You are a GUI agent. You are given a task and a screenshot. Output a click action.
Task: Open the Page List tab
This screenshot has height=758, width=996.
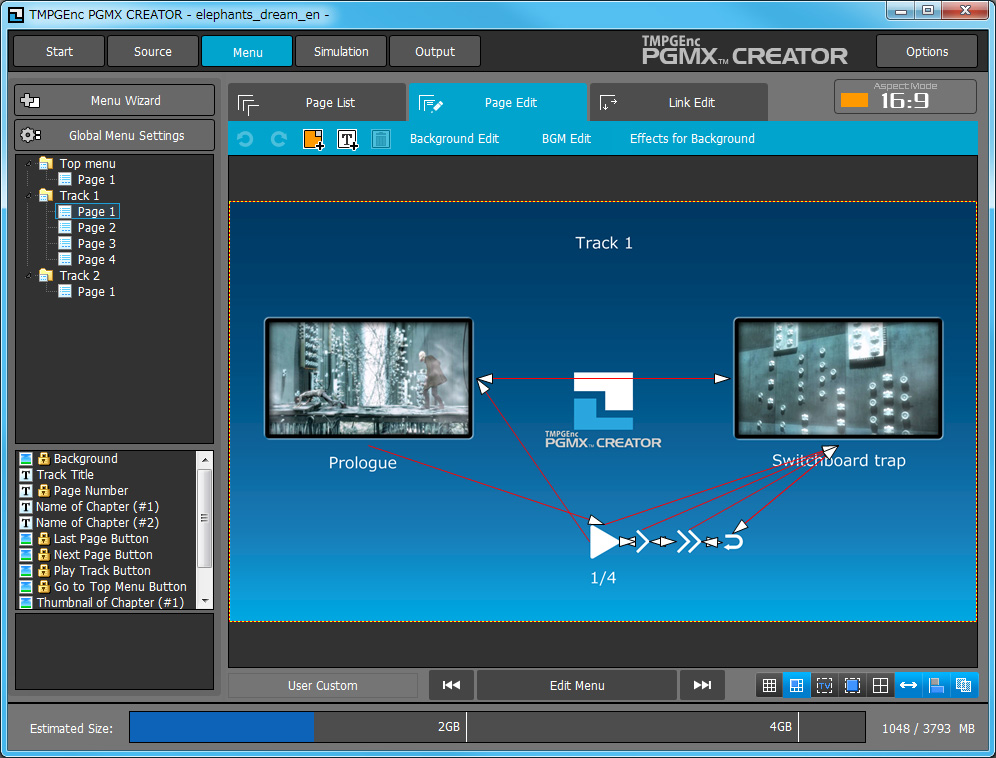[317, 102]
